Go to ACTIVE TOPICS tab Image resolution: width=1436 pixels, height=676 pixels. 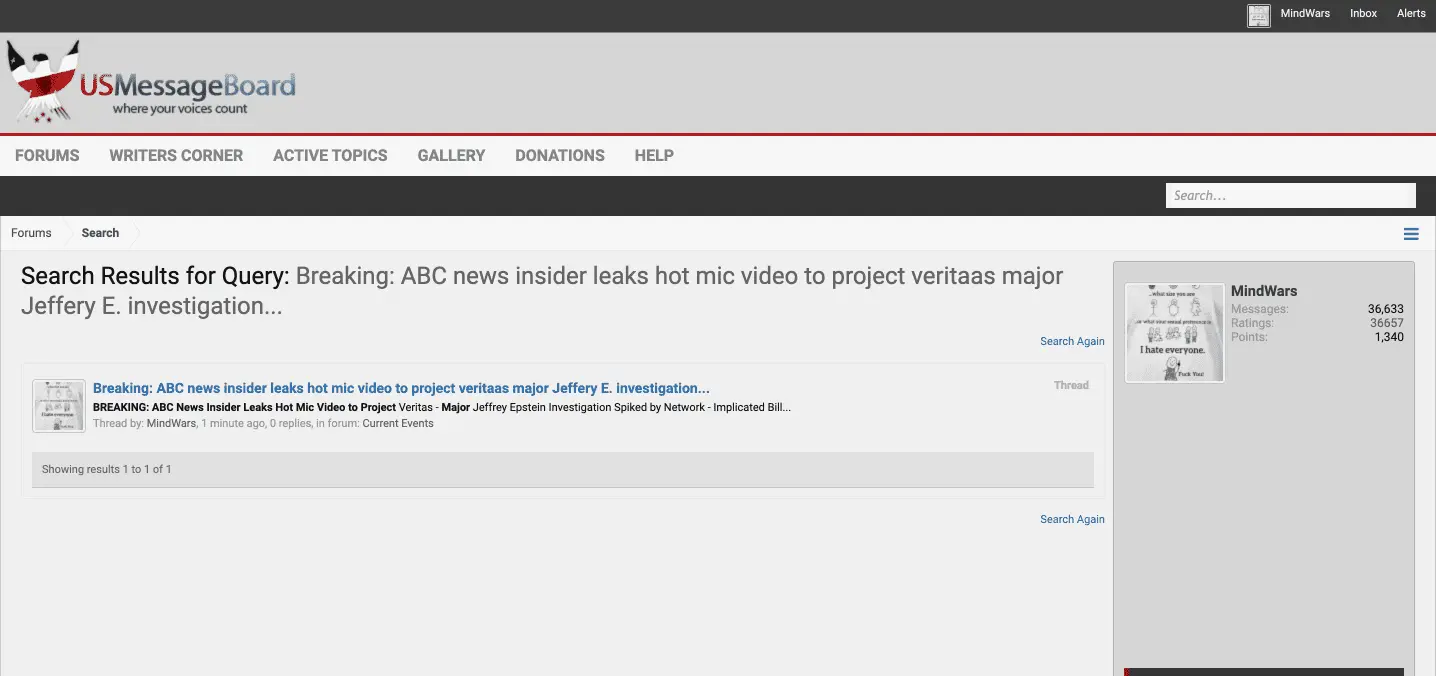(x=330, y=155)
